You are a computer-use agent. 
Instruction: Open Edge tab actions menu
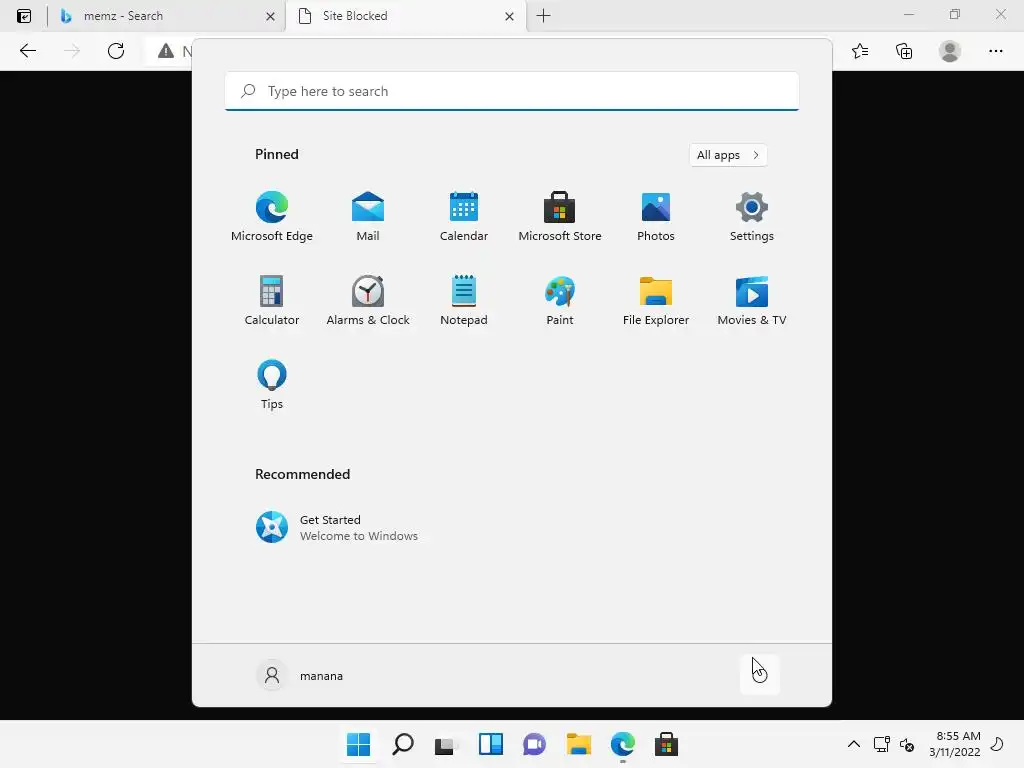coord(24,16)
